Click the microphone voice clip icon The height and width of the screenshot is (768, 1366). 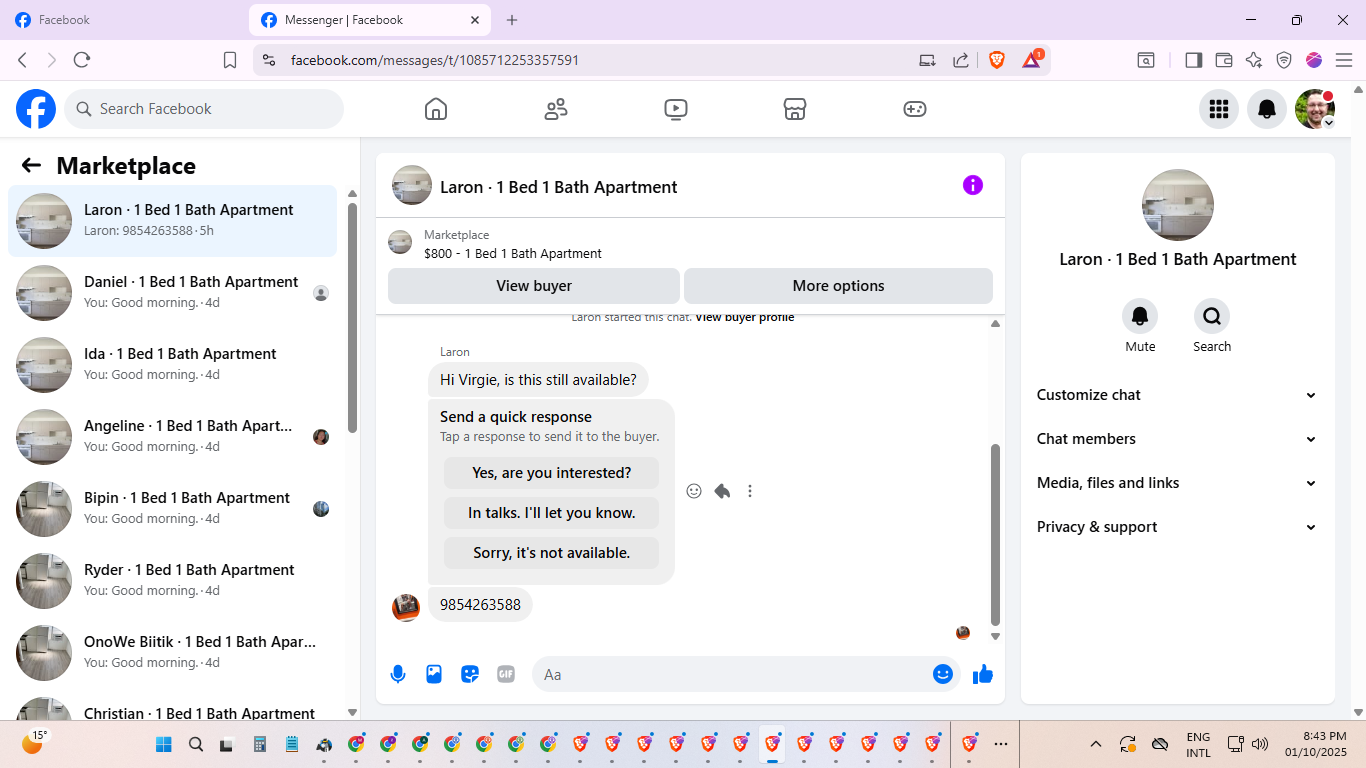[398, 674]
